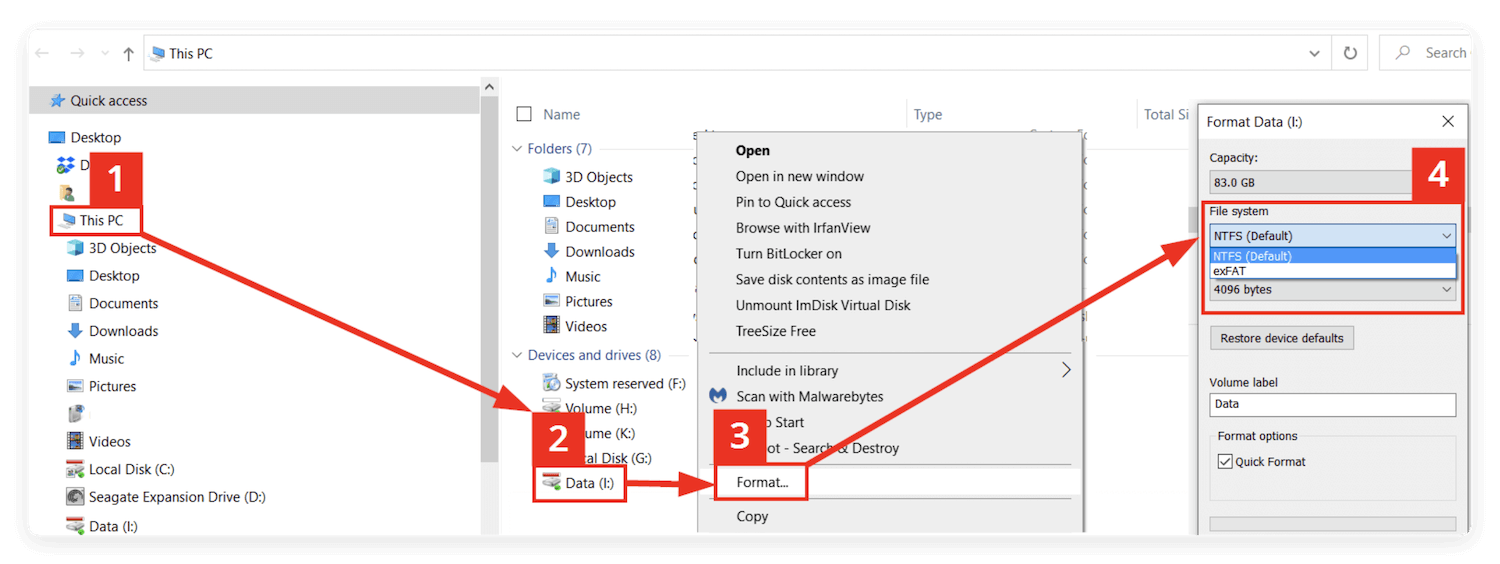Image resolution: width=1500 pixels, height=564 pixels.
Task: Open the 4096 bytes allocation dropdown
Action: [1332, 290]
